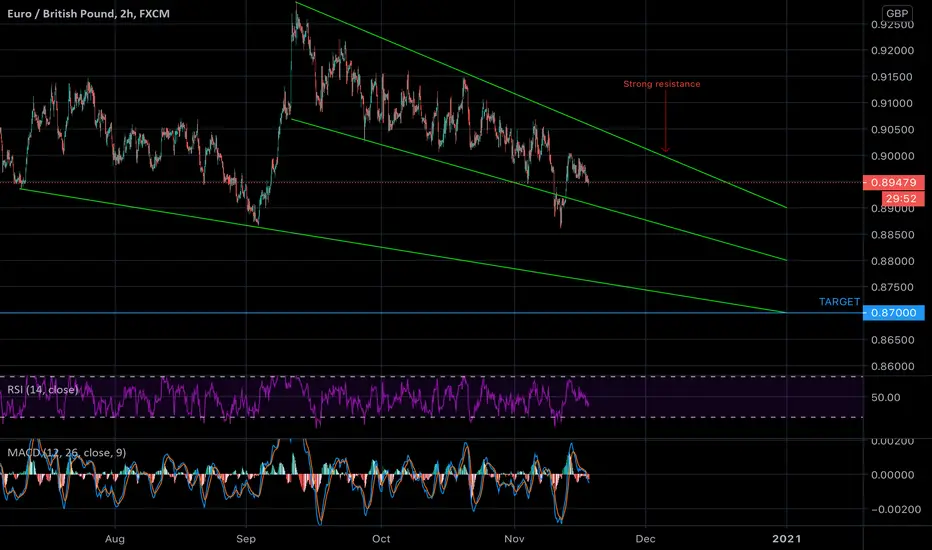Viewport: 932px width, 550px height.
Task: Select the blue 0.87000 target price label
Action: [893, 313]
